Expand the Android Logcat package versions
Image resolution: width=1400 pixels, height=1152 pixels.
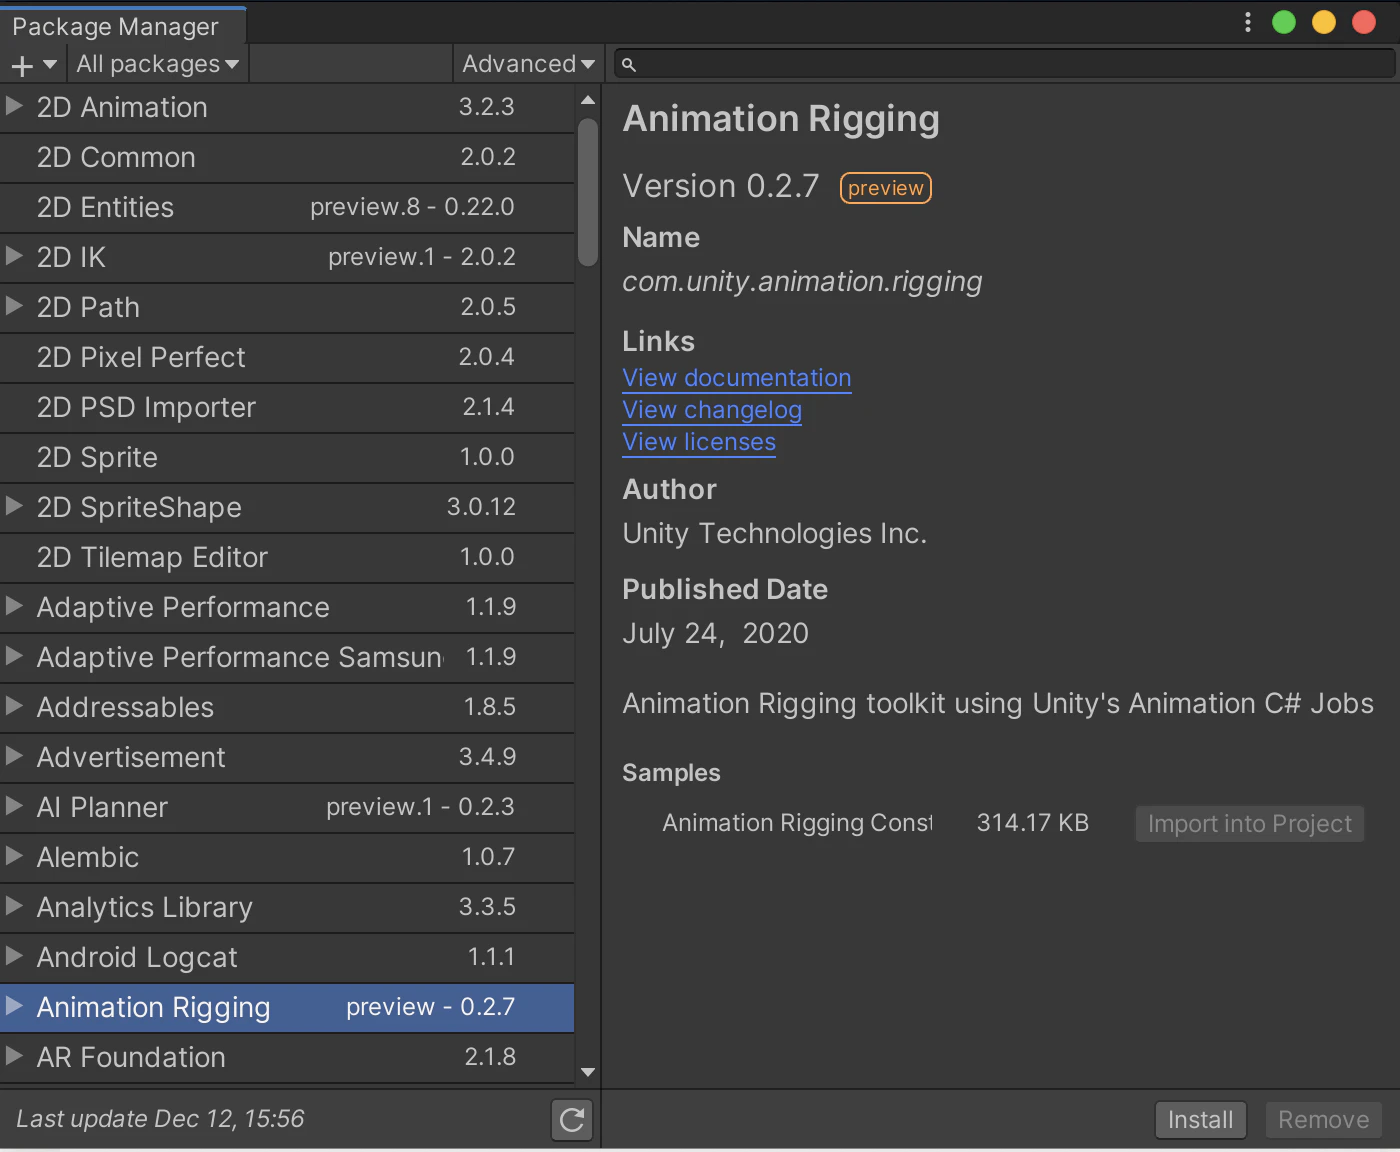(14, 956)
